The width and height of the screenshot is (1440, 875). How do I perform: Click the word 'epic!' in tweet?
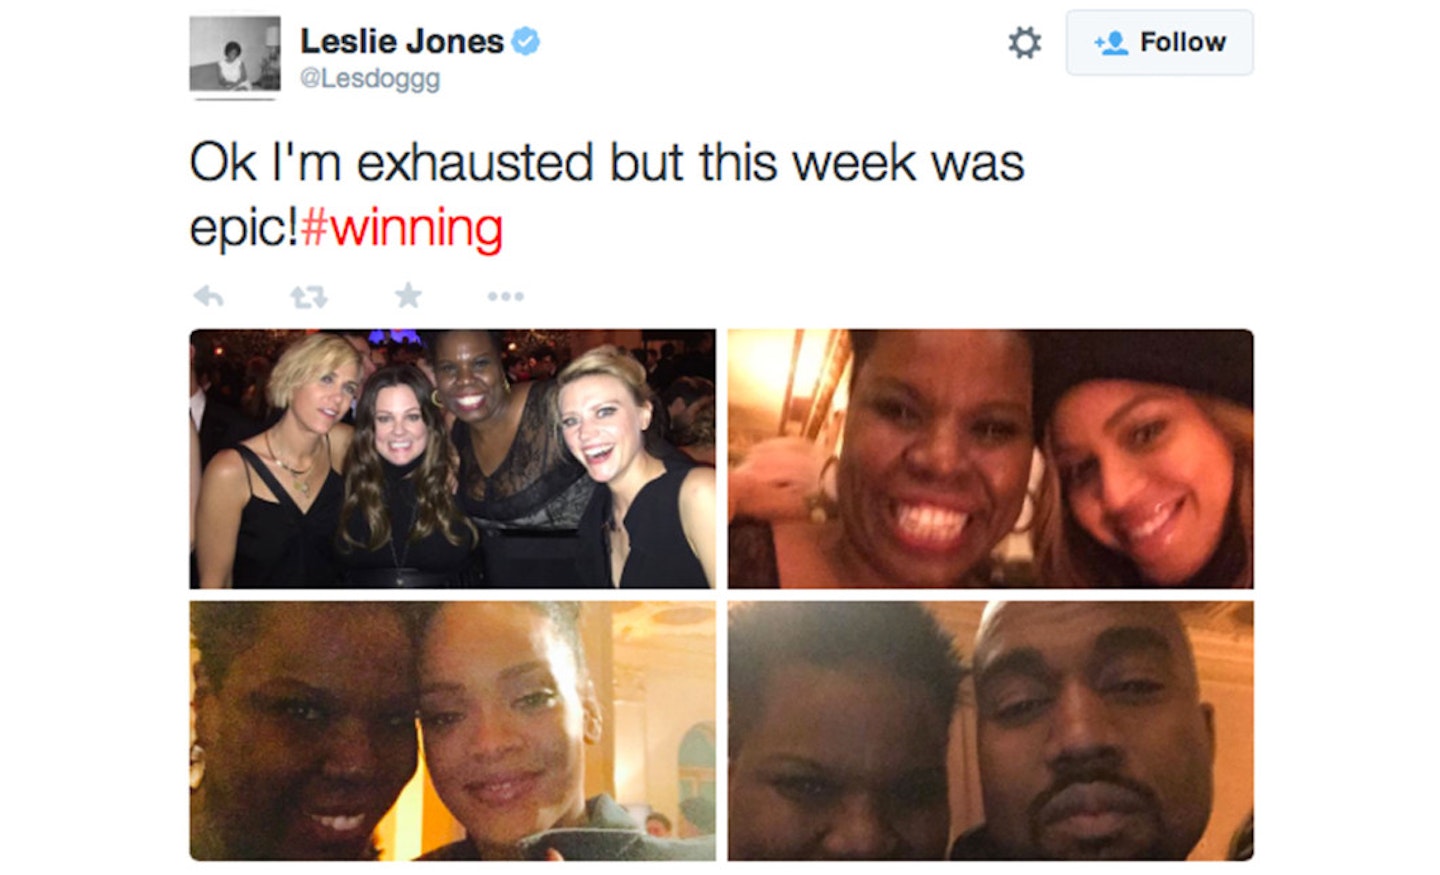coord(244,230)
